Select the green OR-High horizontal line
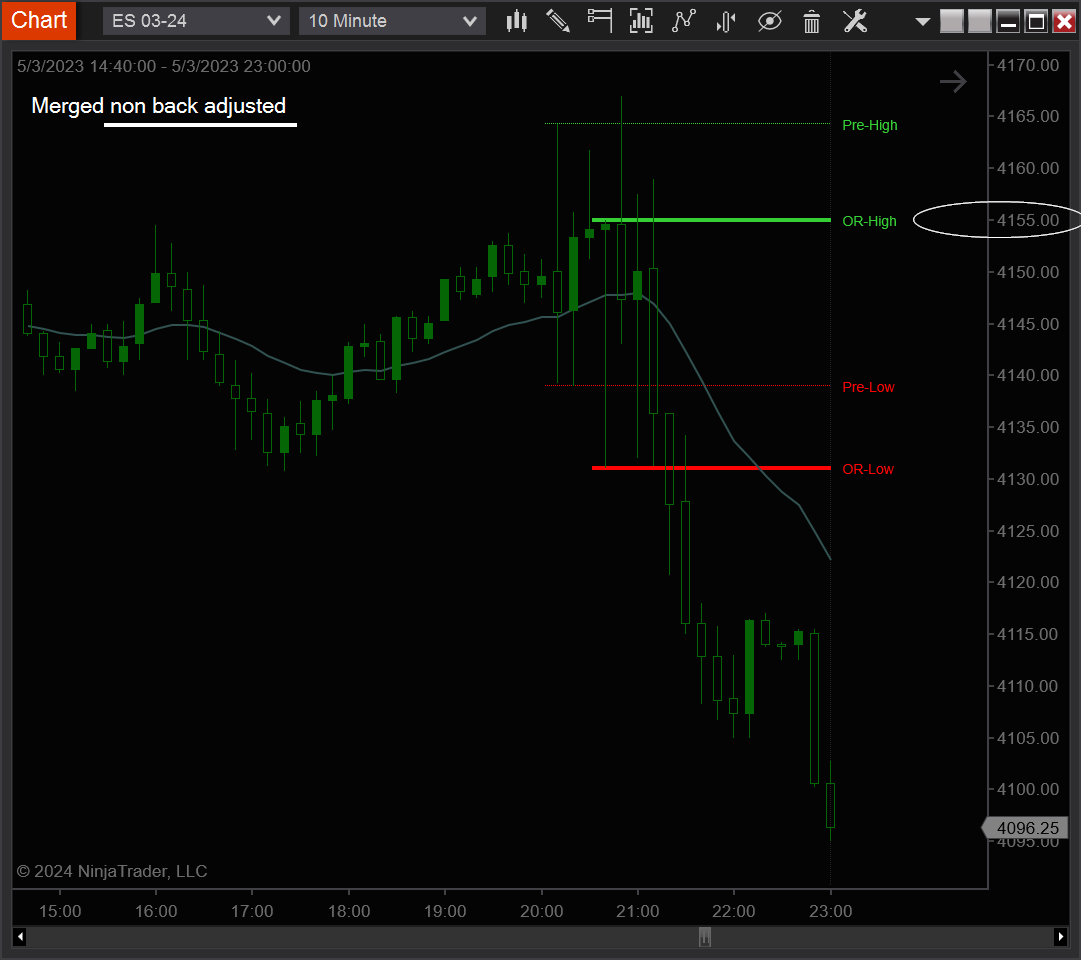Image resolution: width=1081 pixels, height=960 pixels. click(711, 220)
